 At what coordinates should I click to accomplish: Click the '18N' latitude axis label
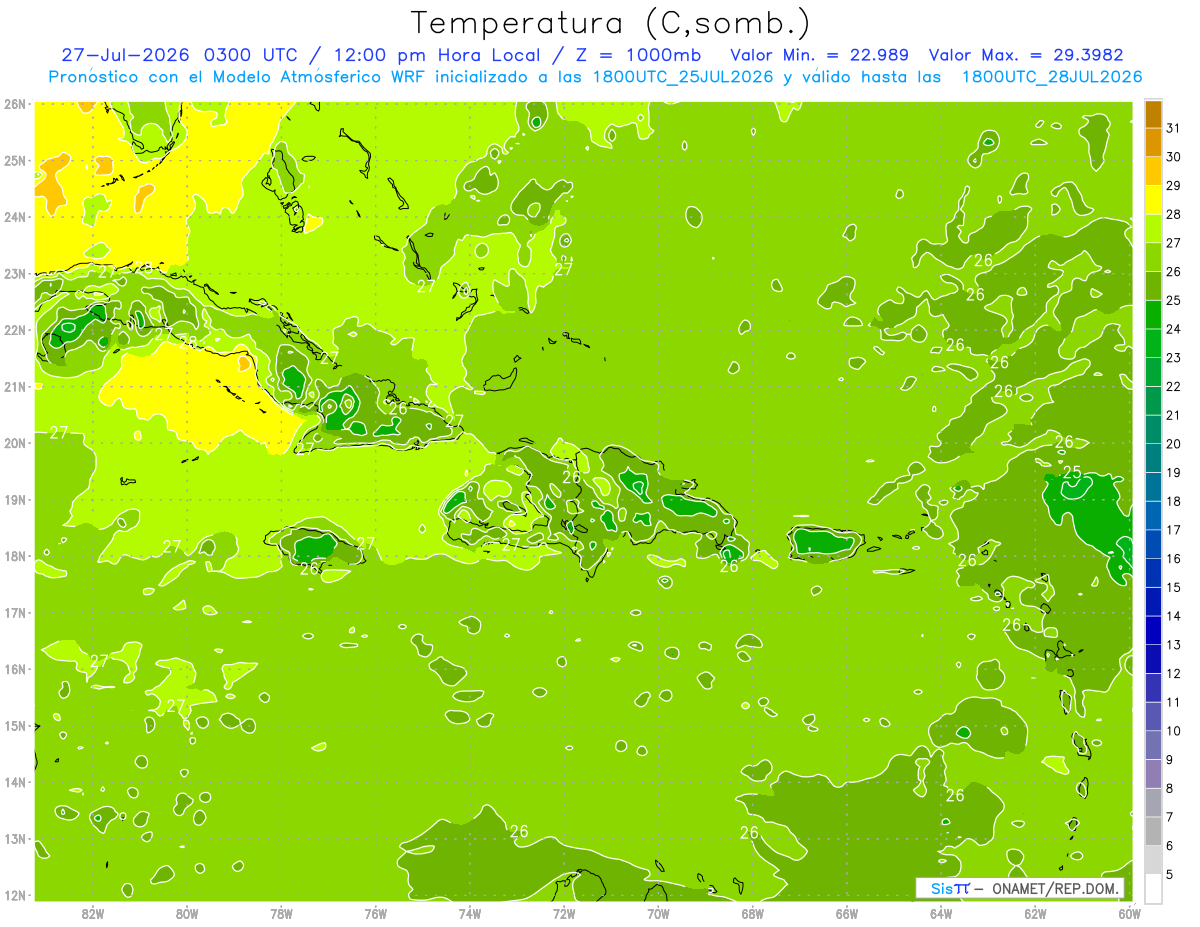pos(15,556)
